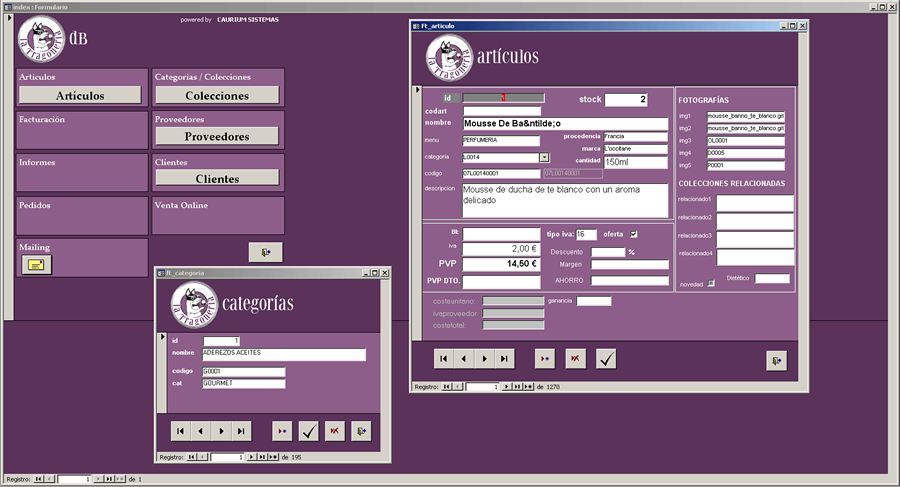Toggle the novedad checkbox
The image size is (900, 487).
pyautogui.click(x=711, y=284)
